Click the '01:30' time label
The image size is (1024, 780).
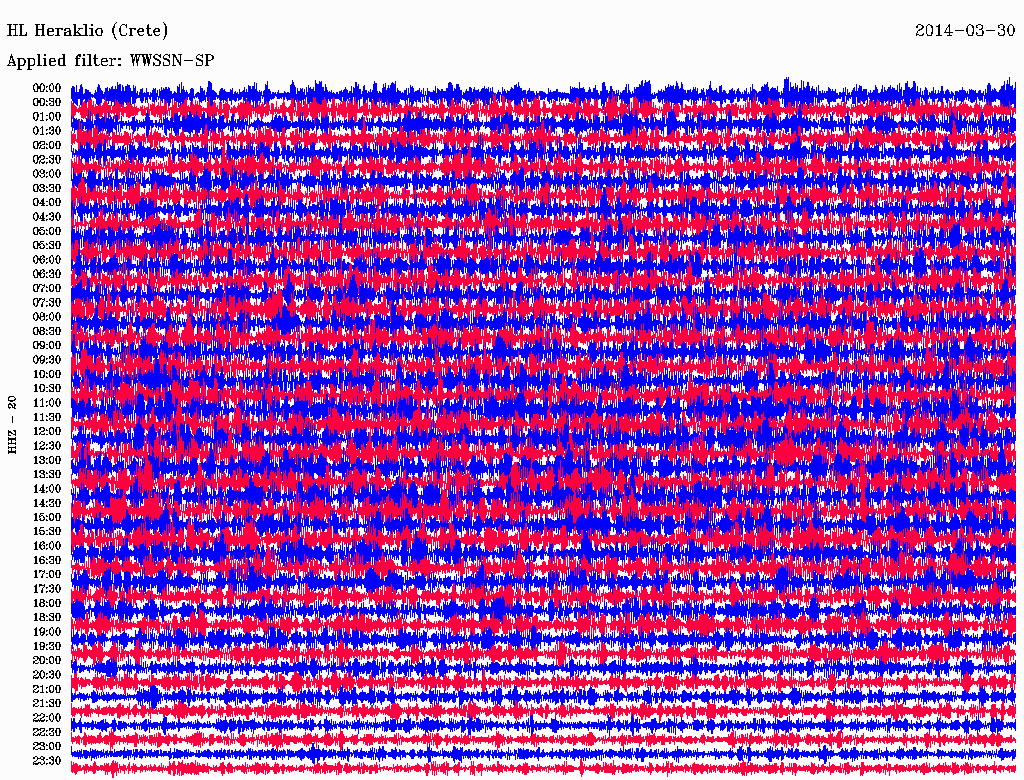(x=47, y=131)
